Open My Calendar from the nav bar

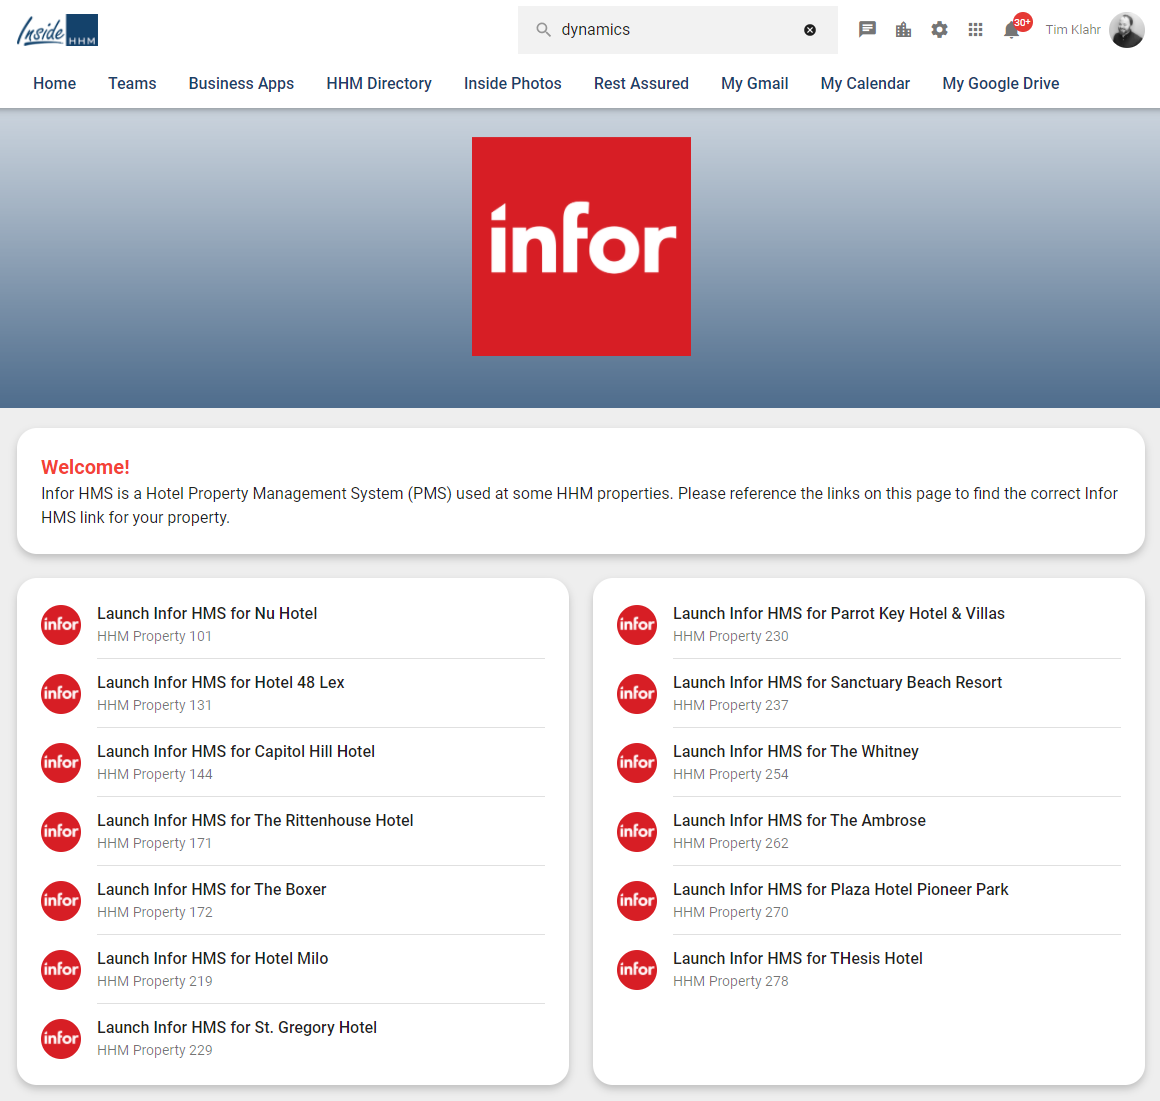tap(865, 84)
